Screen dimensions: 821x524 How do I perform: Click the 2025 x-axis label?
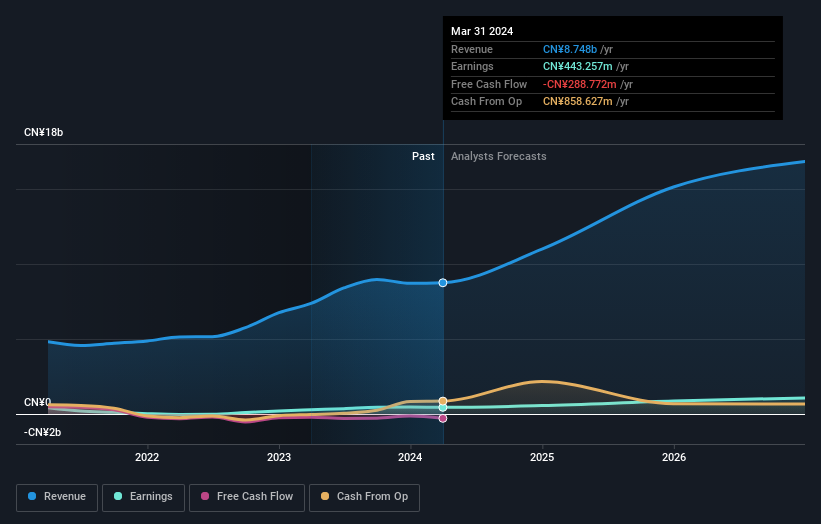(542, 457)
